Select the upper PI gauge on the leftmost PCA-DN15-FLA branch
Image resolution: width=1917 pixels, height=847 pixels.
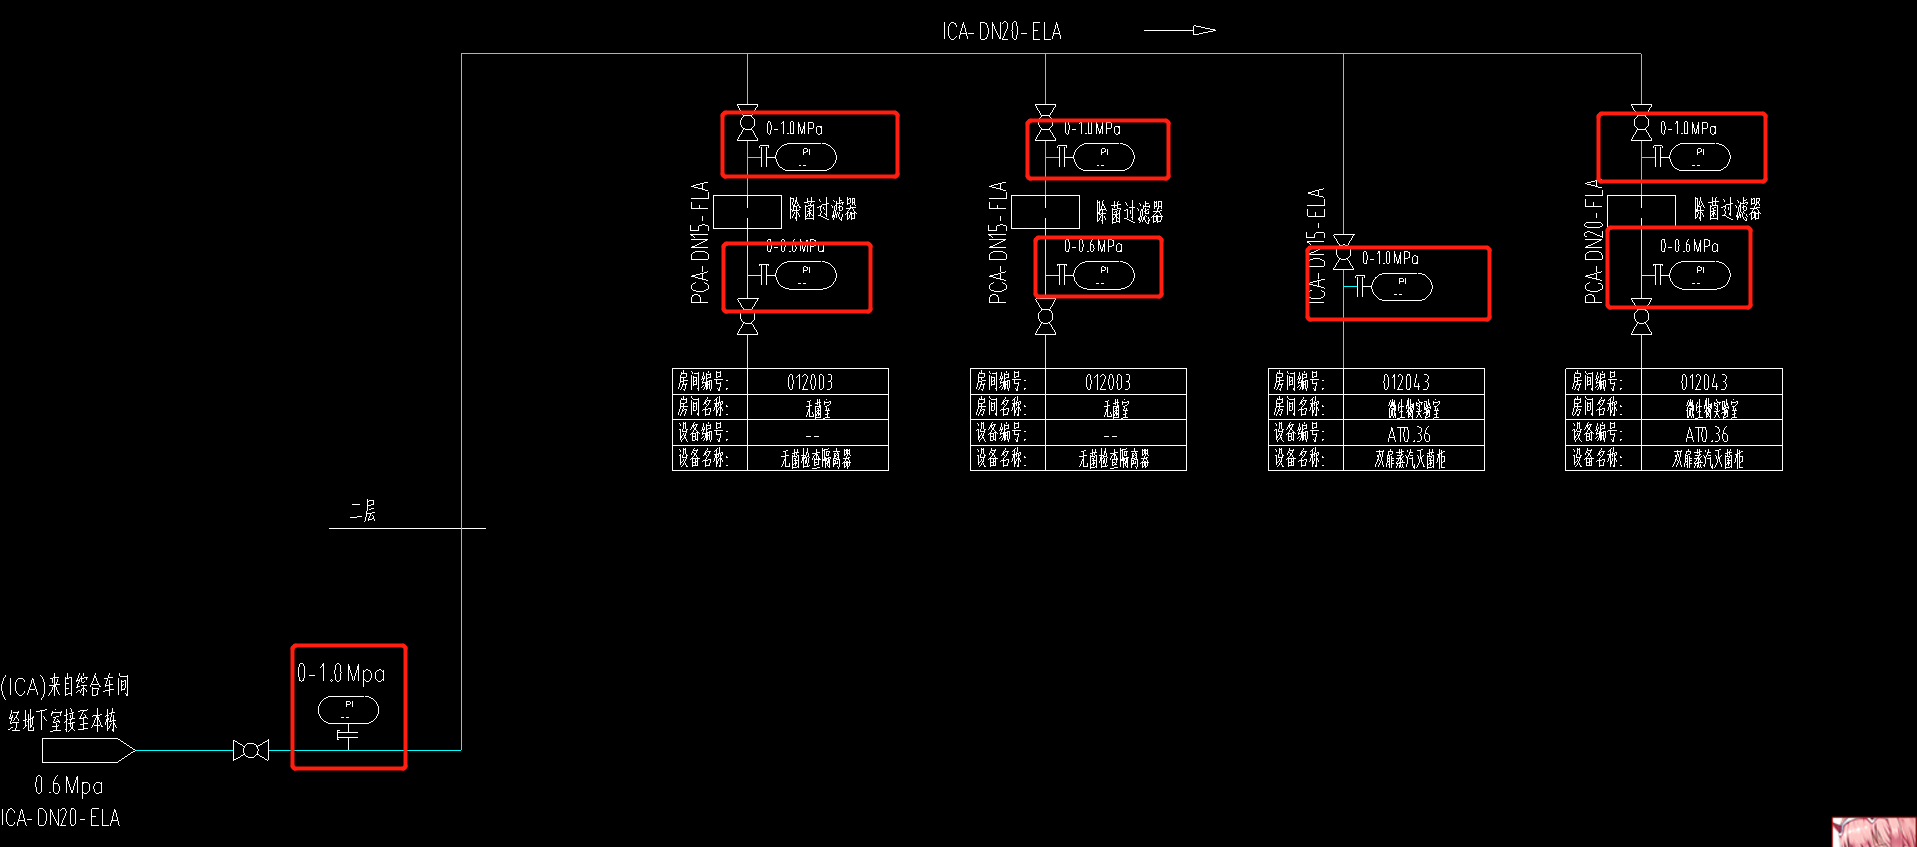[806, 157]
